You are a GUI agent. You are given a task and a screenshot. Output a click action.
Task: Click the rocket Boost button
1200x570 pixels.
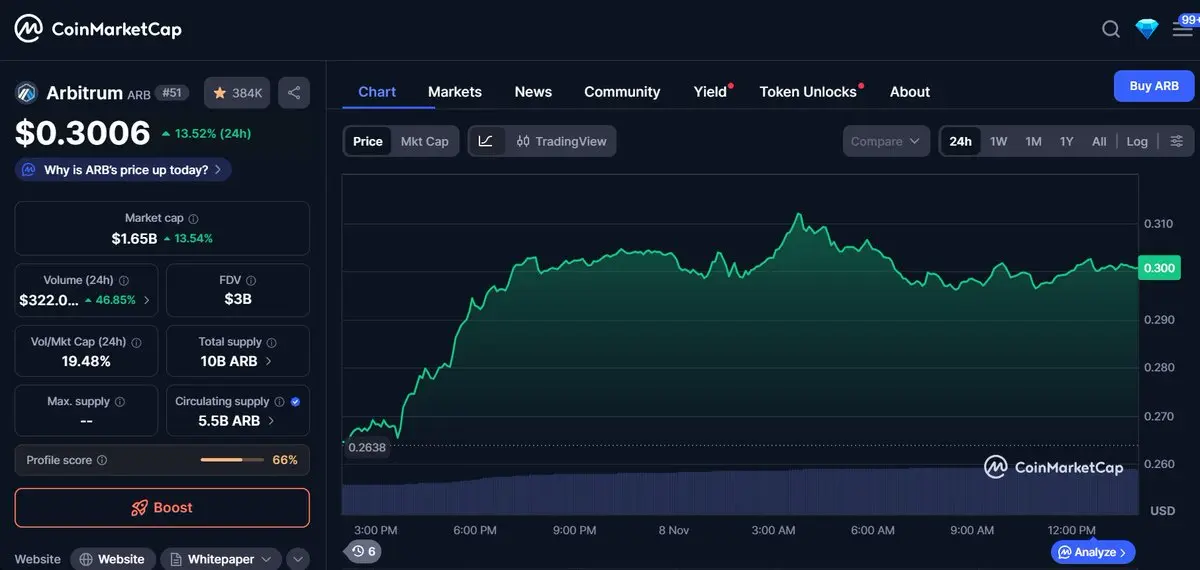pyautogui.click(x=162, y=508)
